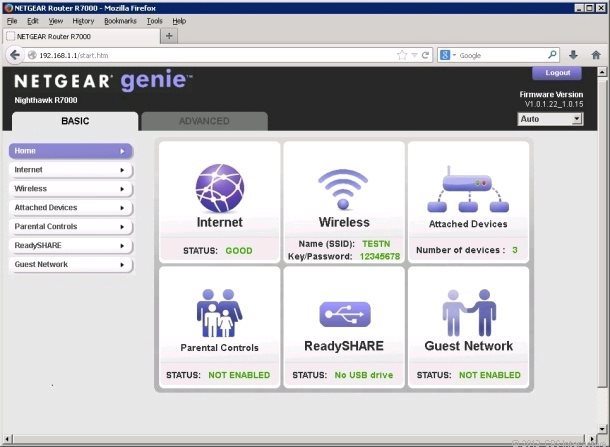Open the downloads arrow icon

tap(573, 55)
